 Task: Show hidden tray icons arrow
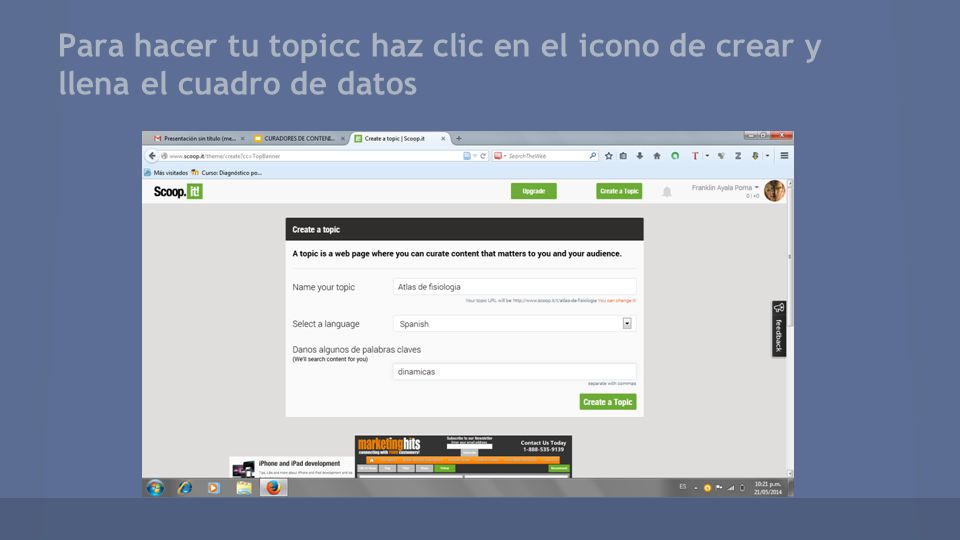696,488
